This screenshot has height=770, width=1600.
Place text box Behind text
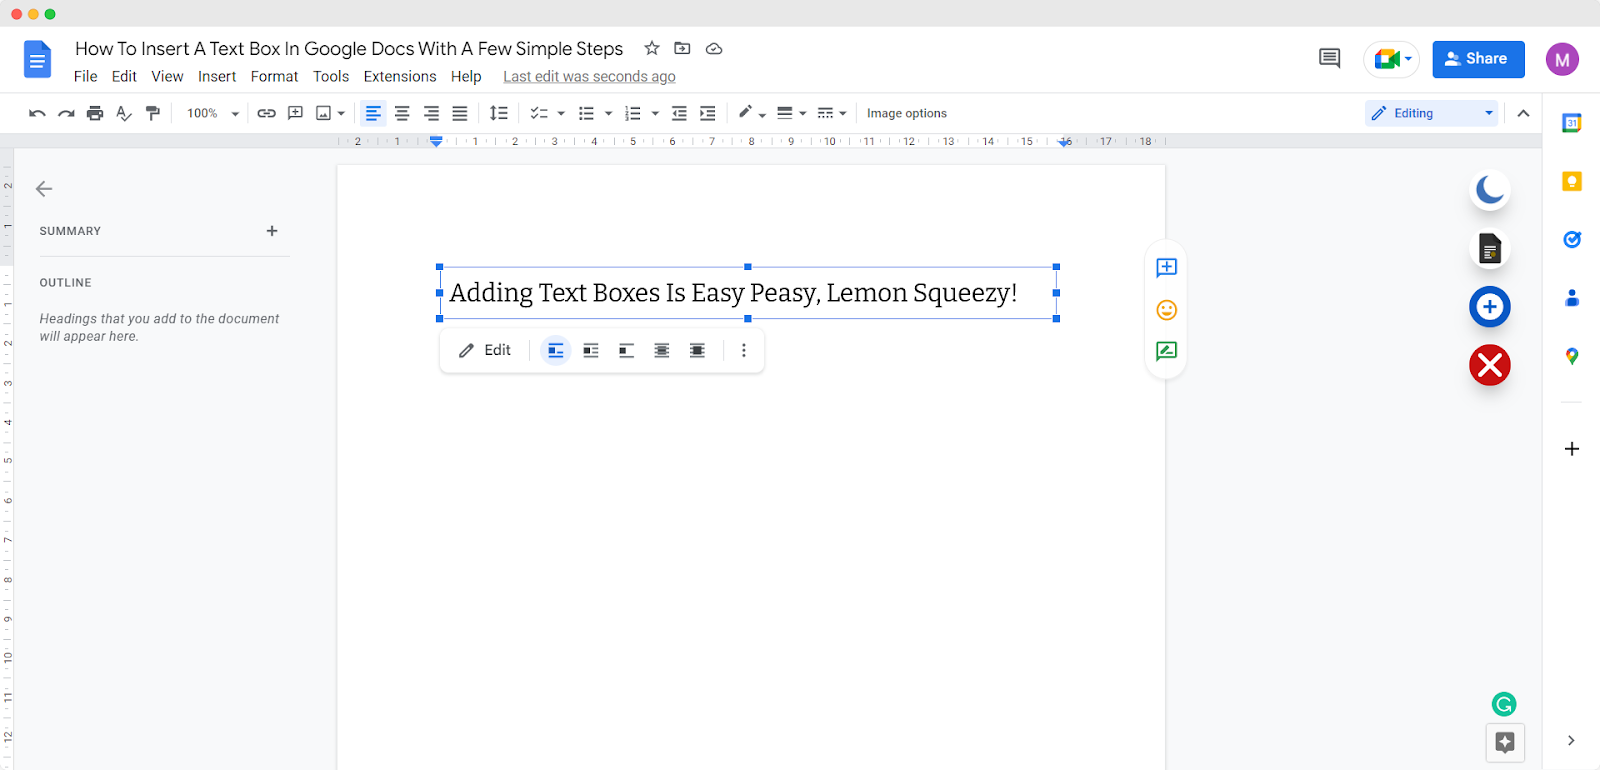(662, 351)
